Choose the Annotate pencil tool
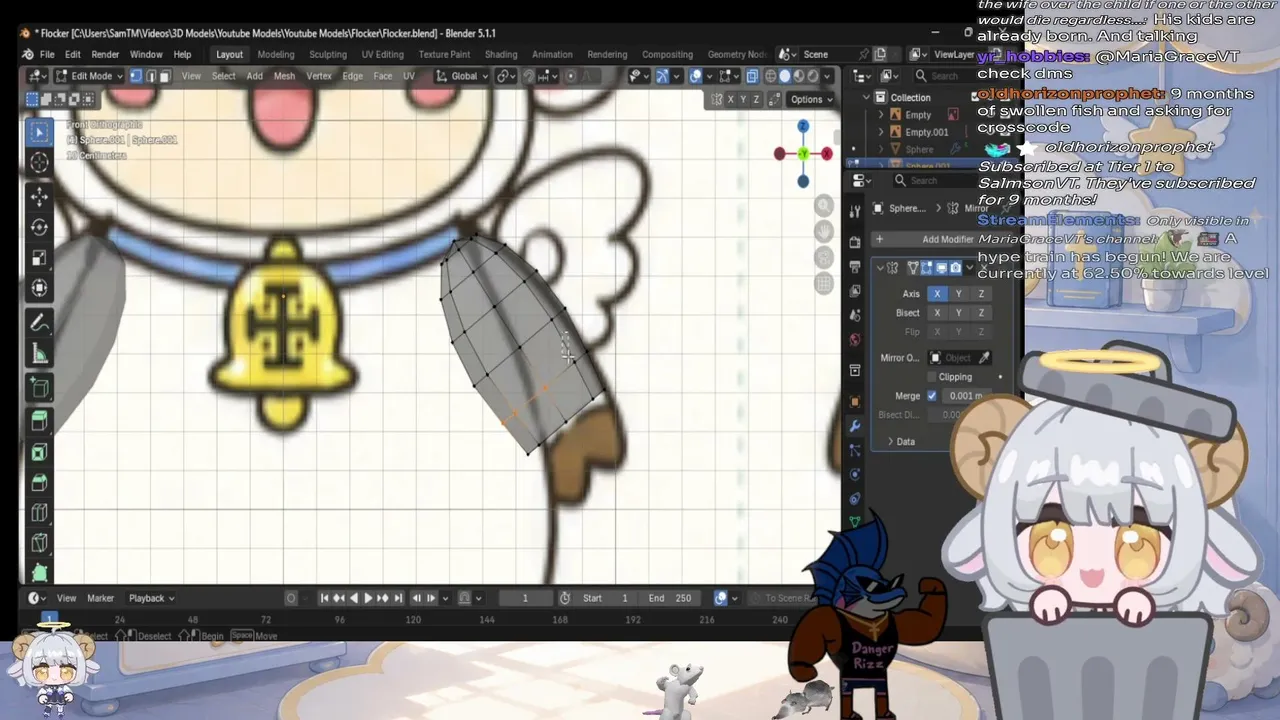The height and width of the screenshot is (720, 1280). [x=40, y=323]
